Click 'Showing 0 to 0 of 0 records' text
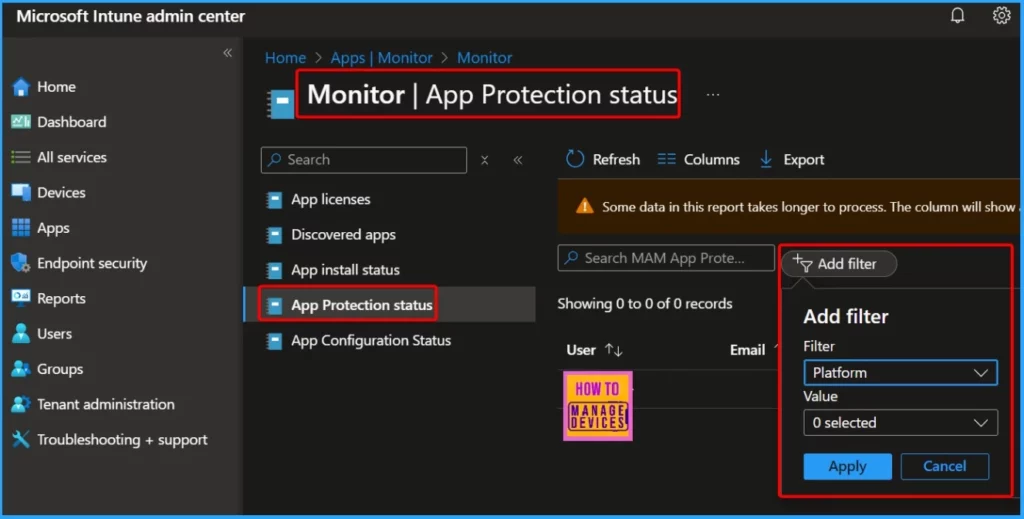Image resolution: width=1024 pixels, height=519 pixels. coord(645,304)
